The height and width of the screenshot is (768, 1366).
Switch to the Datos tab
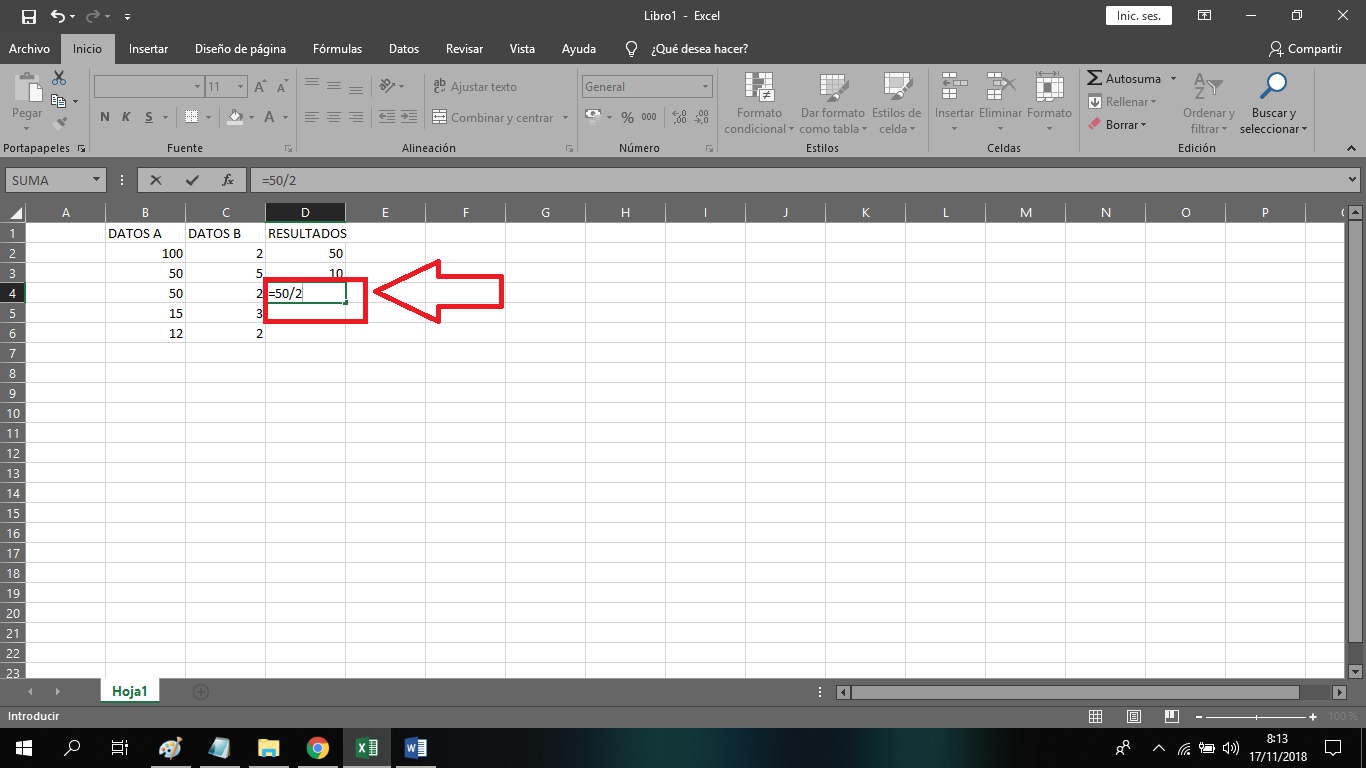point(404,49)
